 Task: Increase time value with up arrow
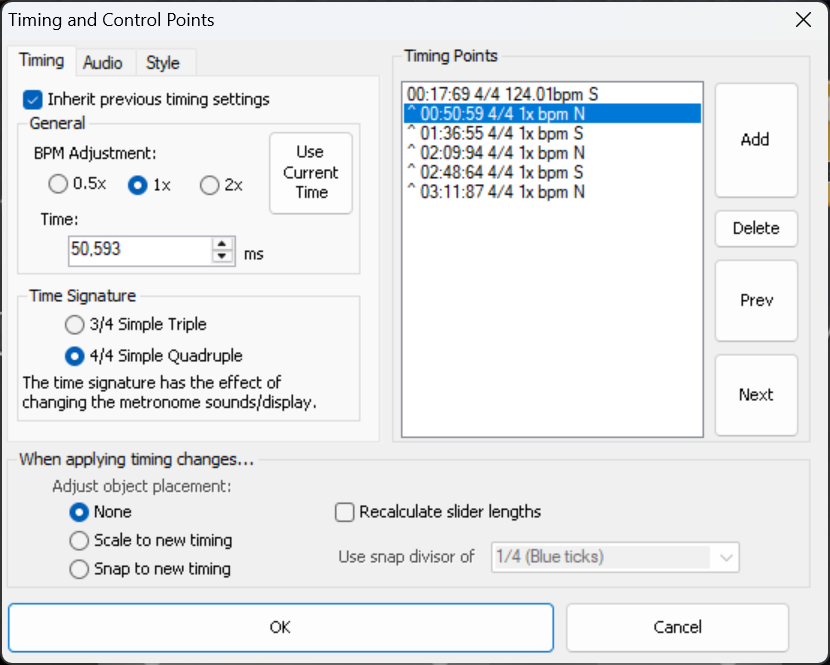click(222, 243)
